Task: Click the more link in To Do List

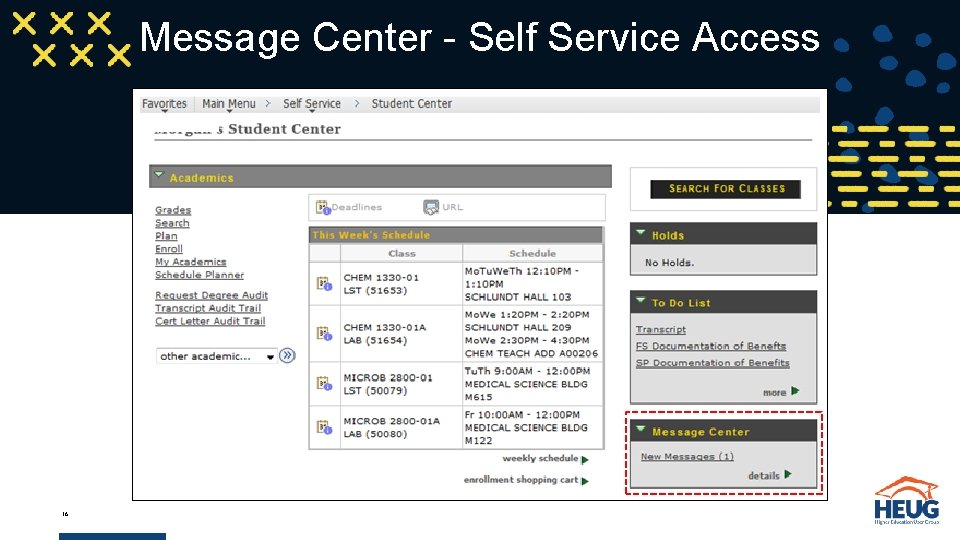Action: (x=774, y=392)
